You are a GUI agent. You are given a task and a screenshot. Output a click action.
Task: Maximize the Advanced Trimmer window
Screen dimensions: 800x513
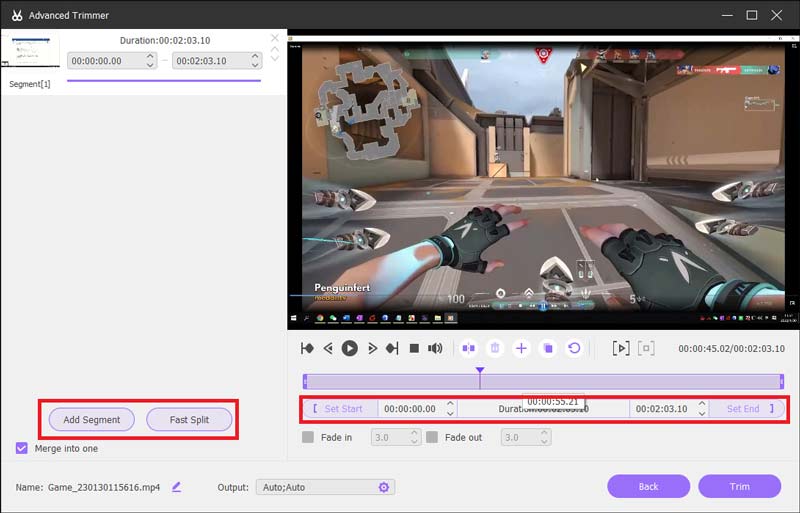(x=752, y=15)
